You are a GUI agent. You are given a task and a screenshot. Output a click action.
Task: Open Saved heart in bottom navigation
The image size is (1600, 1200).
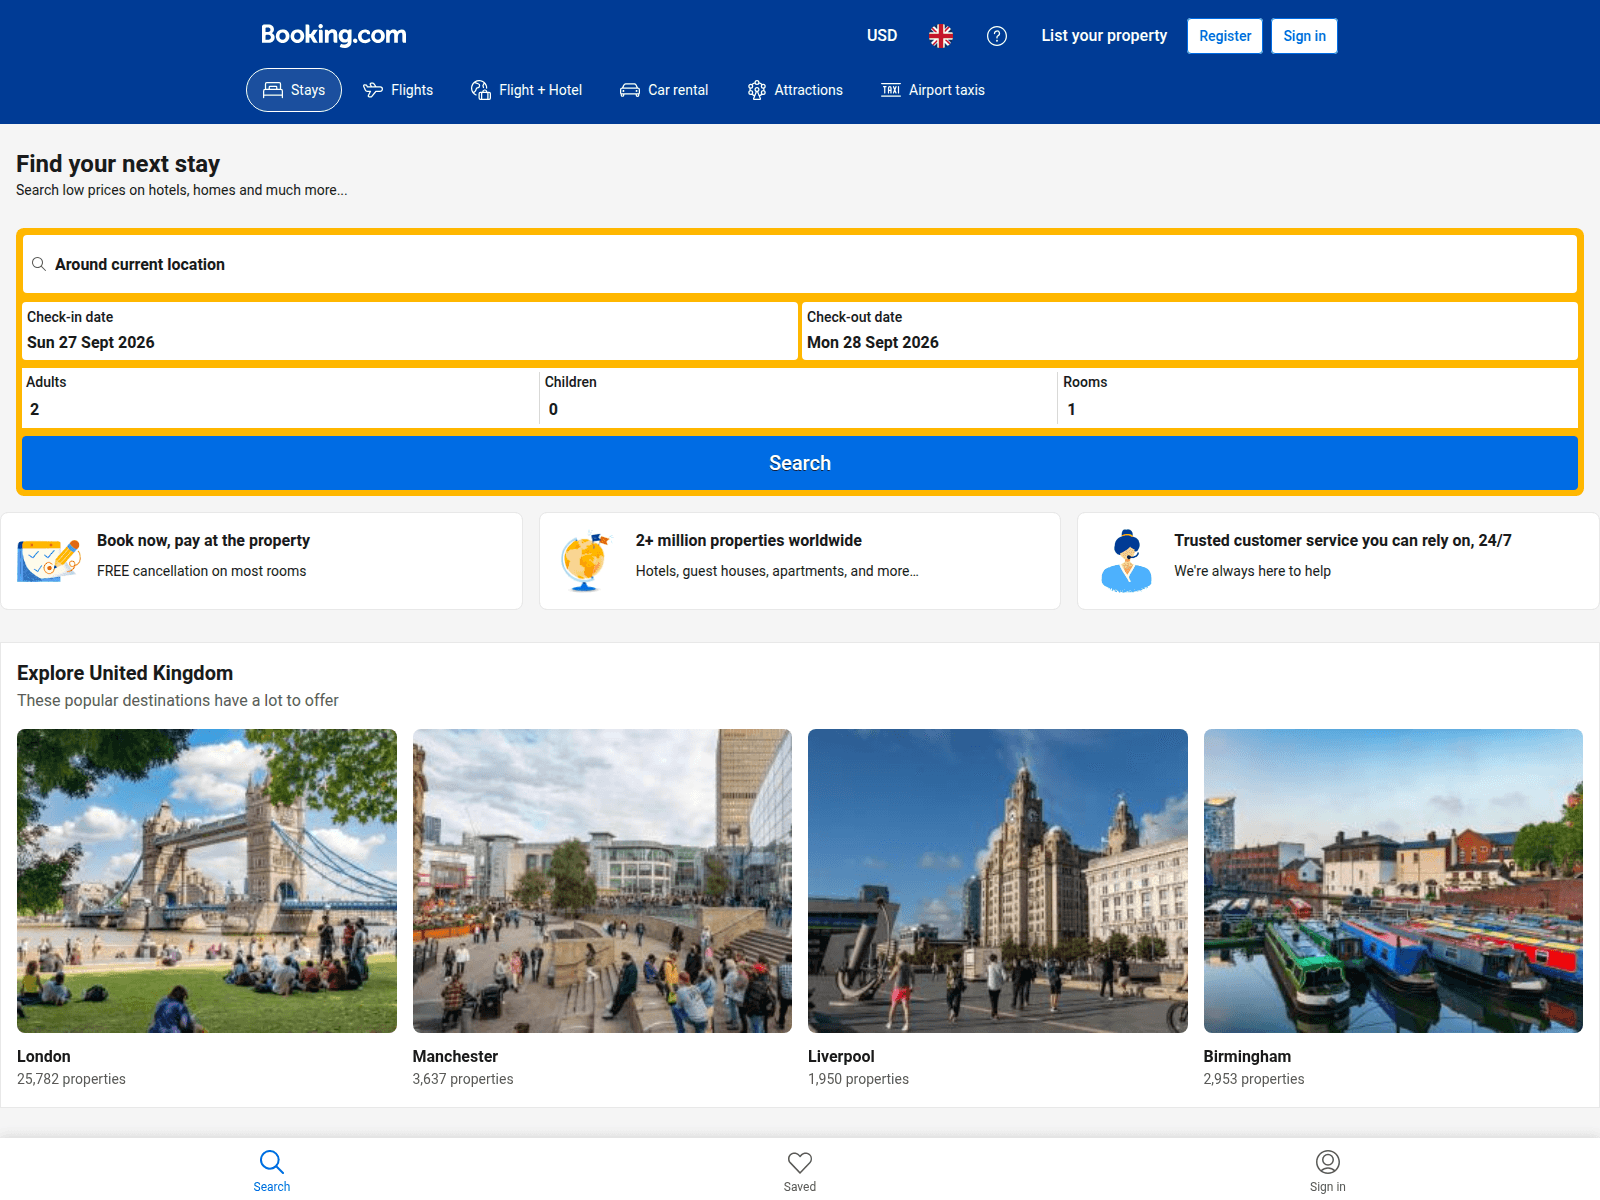point(800,1170)
